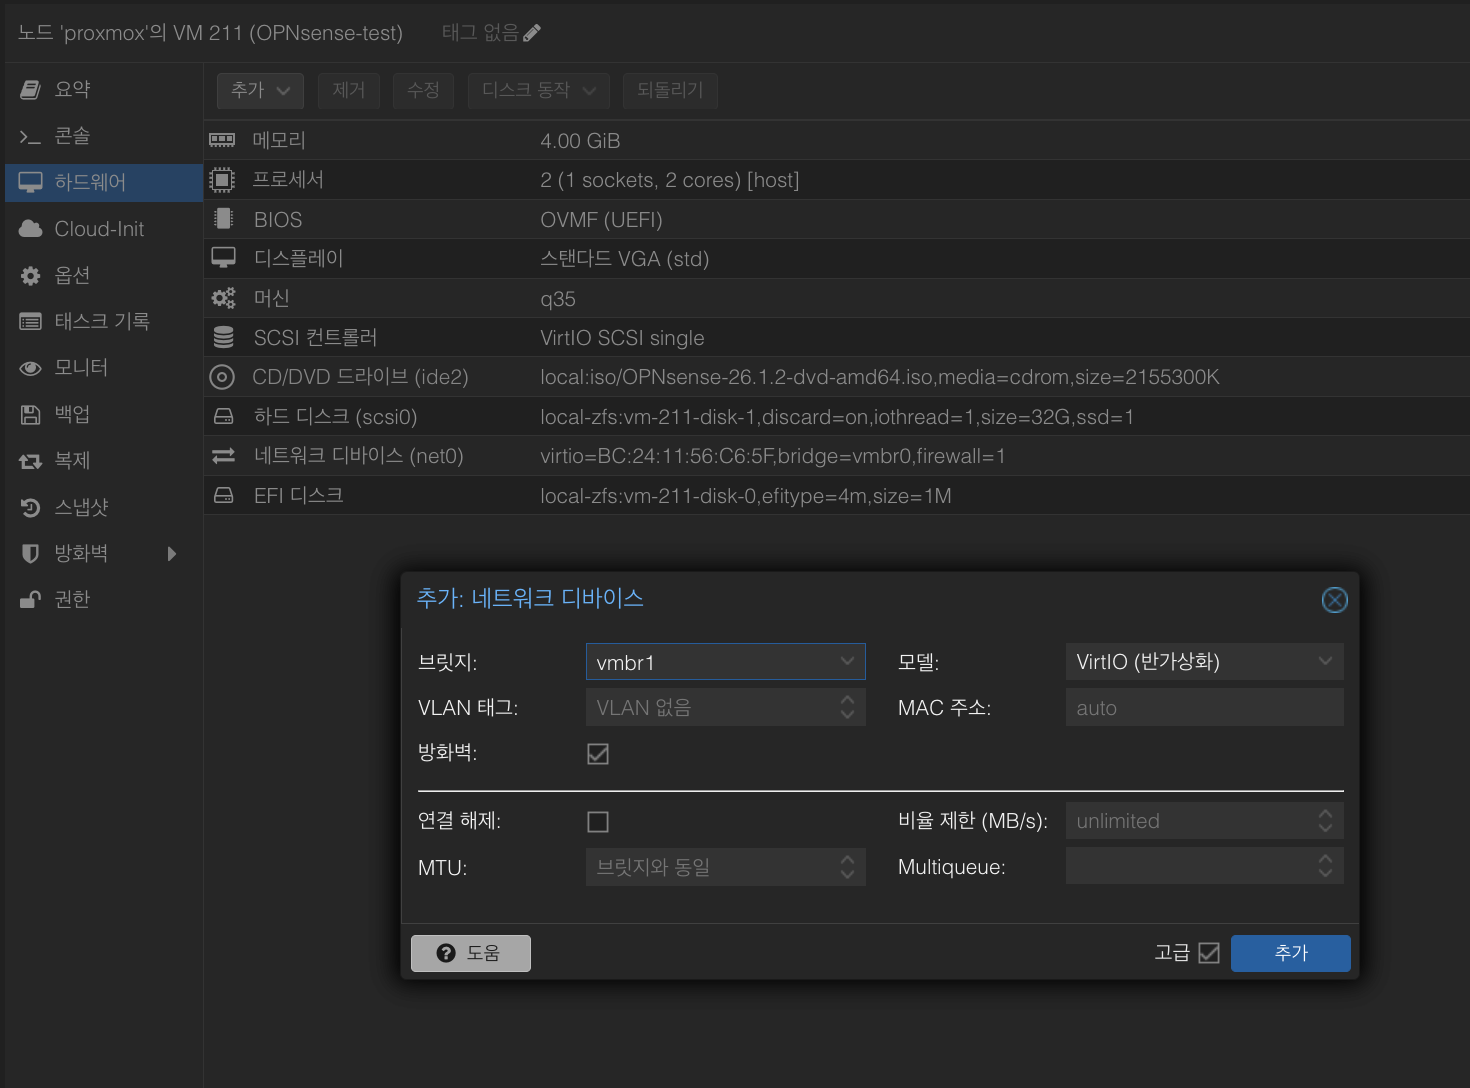This screenshot has height=1088, width=1470.
Task: Click the blue add (추가) button in dialog
Action: (x=1290, y=953)
